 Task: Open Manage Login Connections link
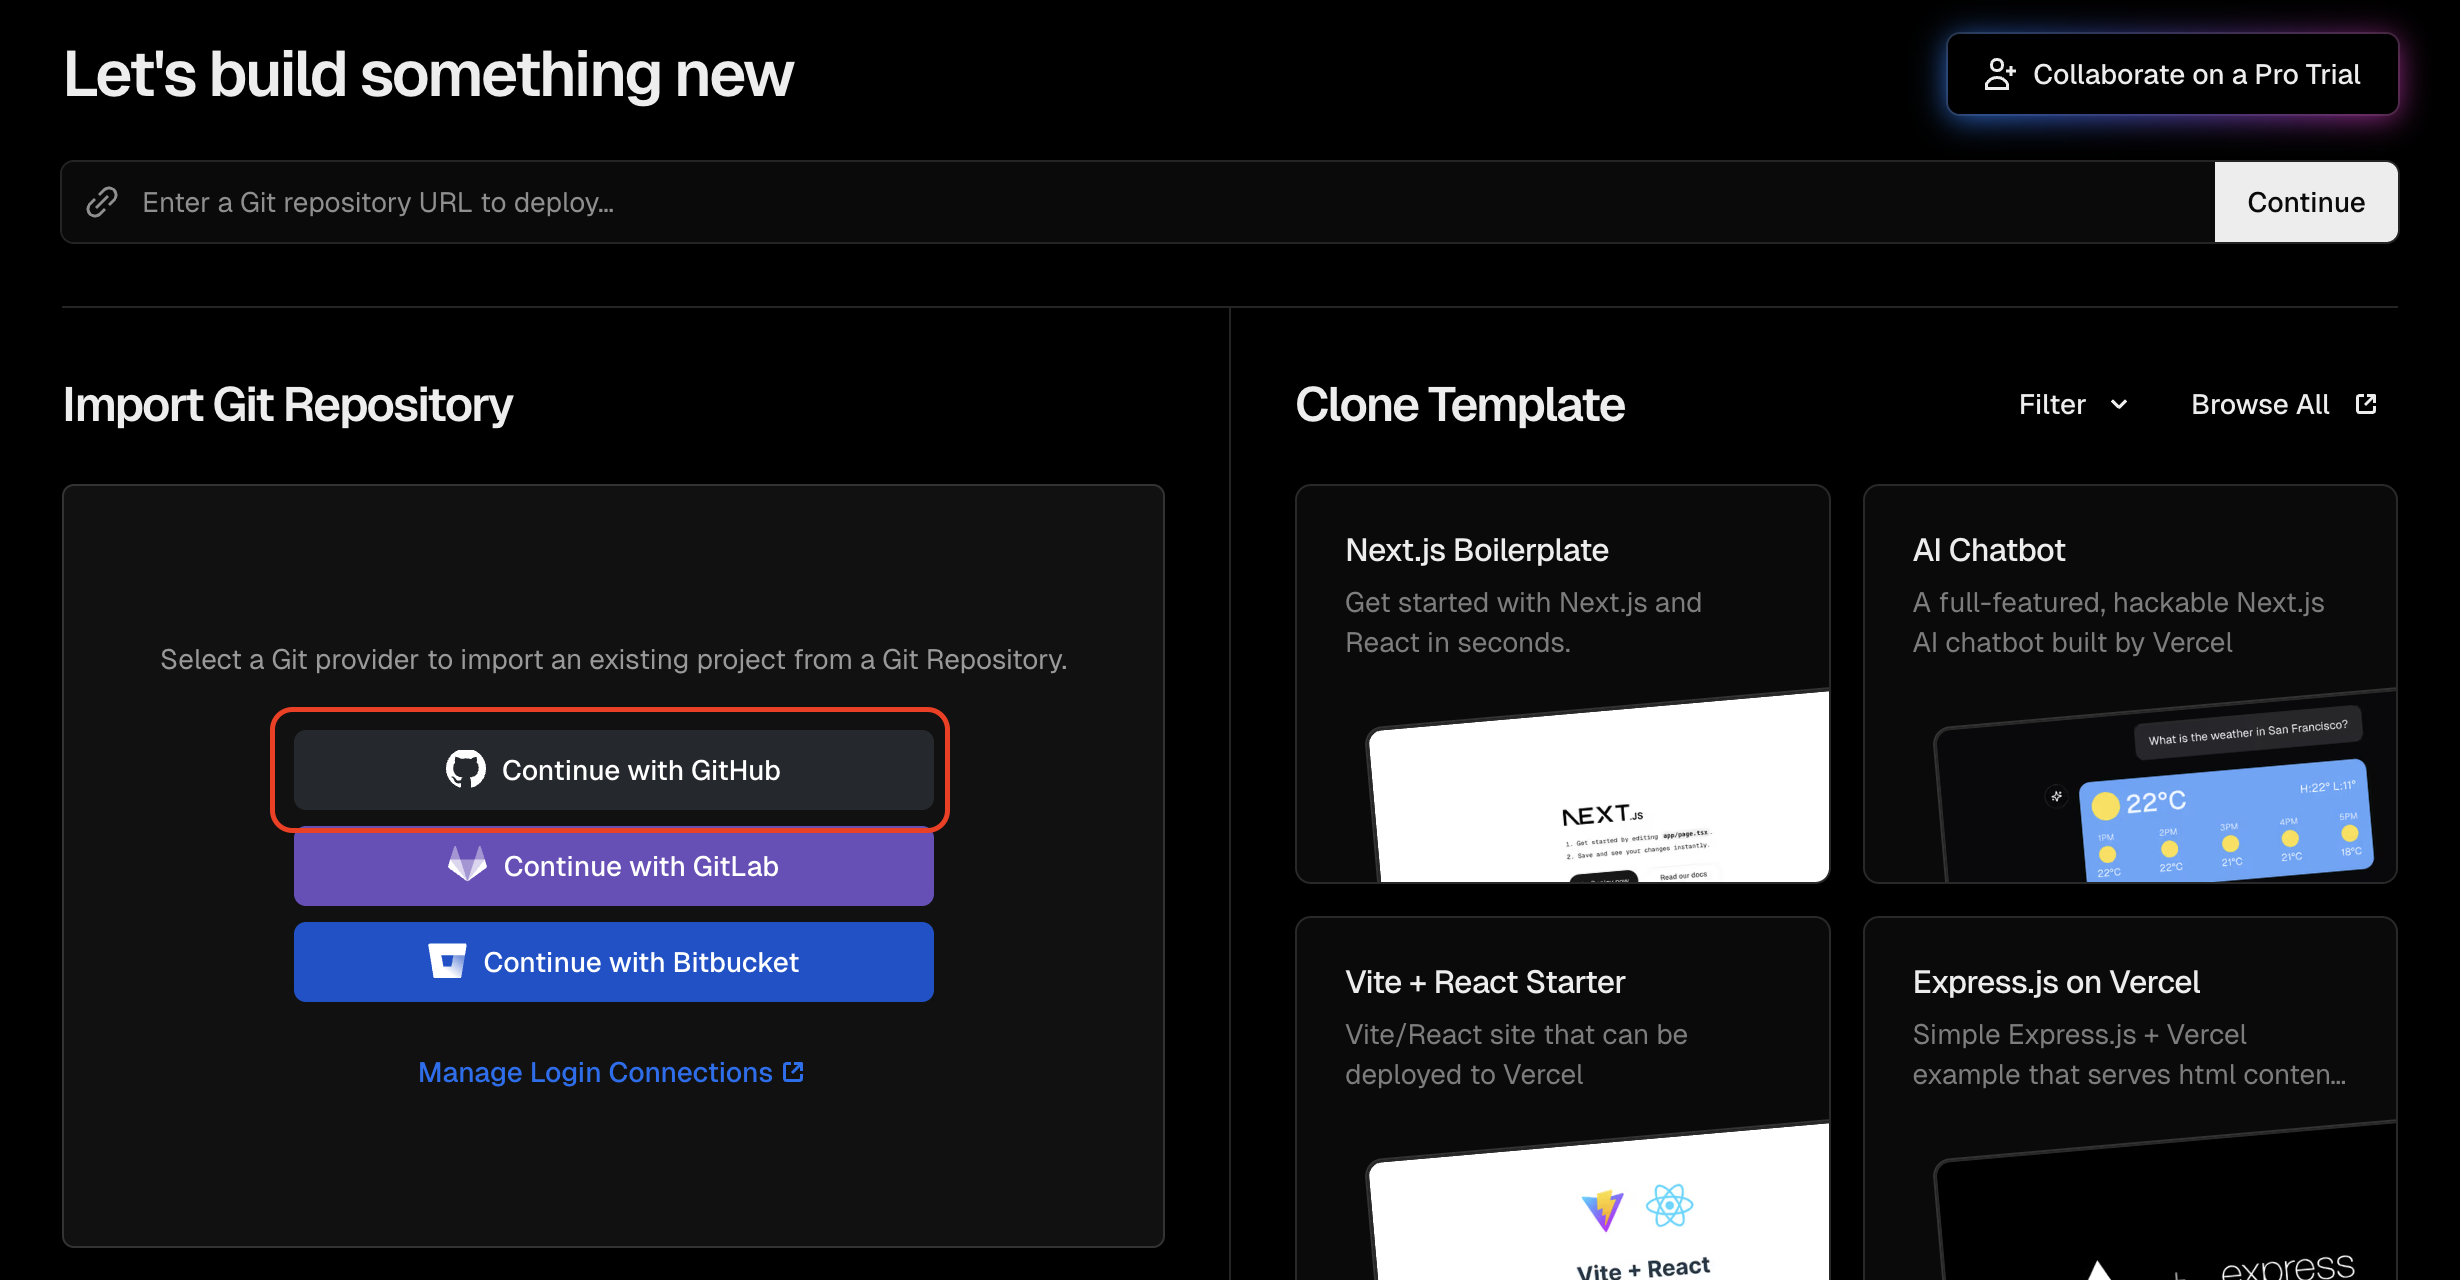[x=595, y=1072]
